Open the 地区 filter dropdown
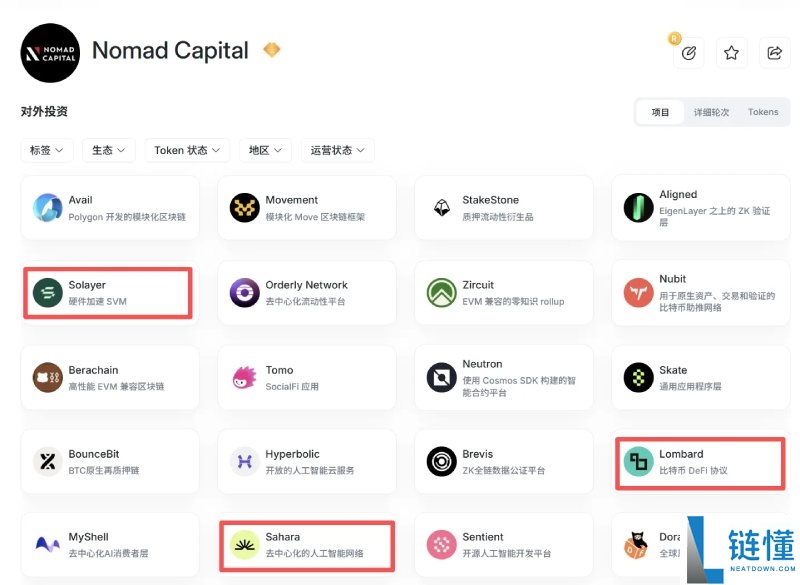Image resolution: width=800 pixels, height=585 pixels. pos(265,150)
